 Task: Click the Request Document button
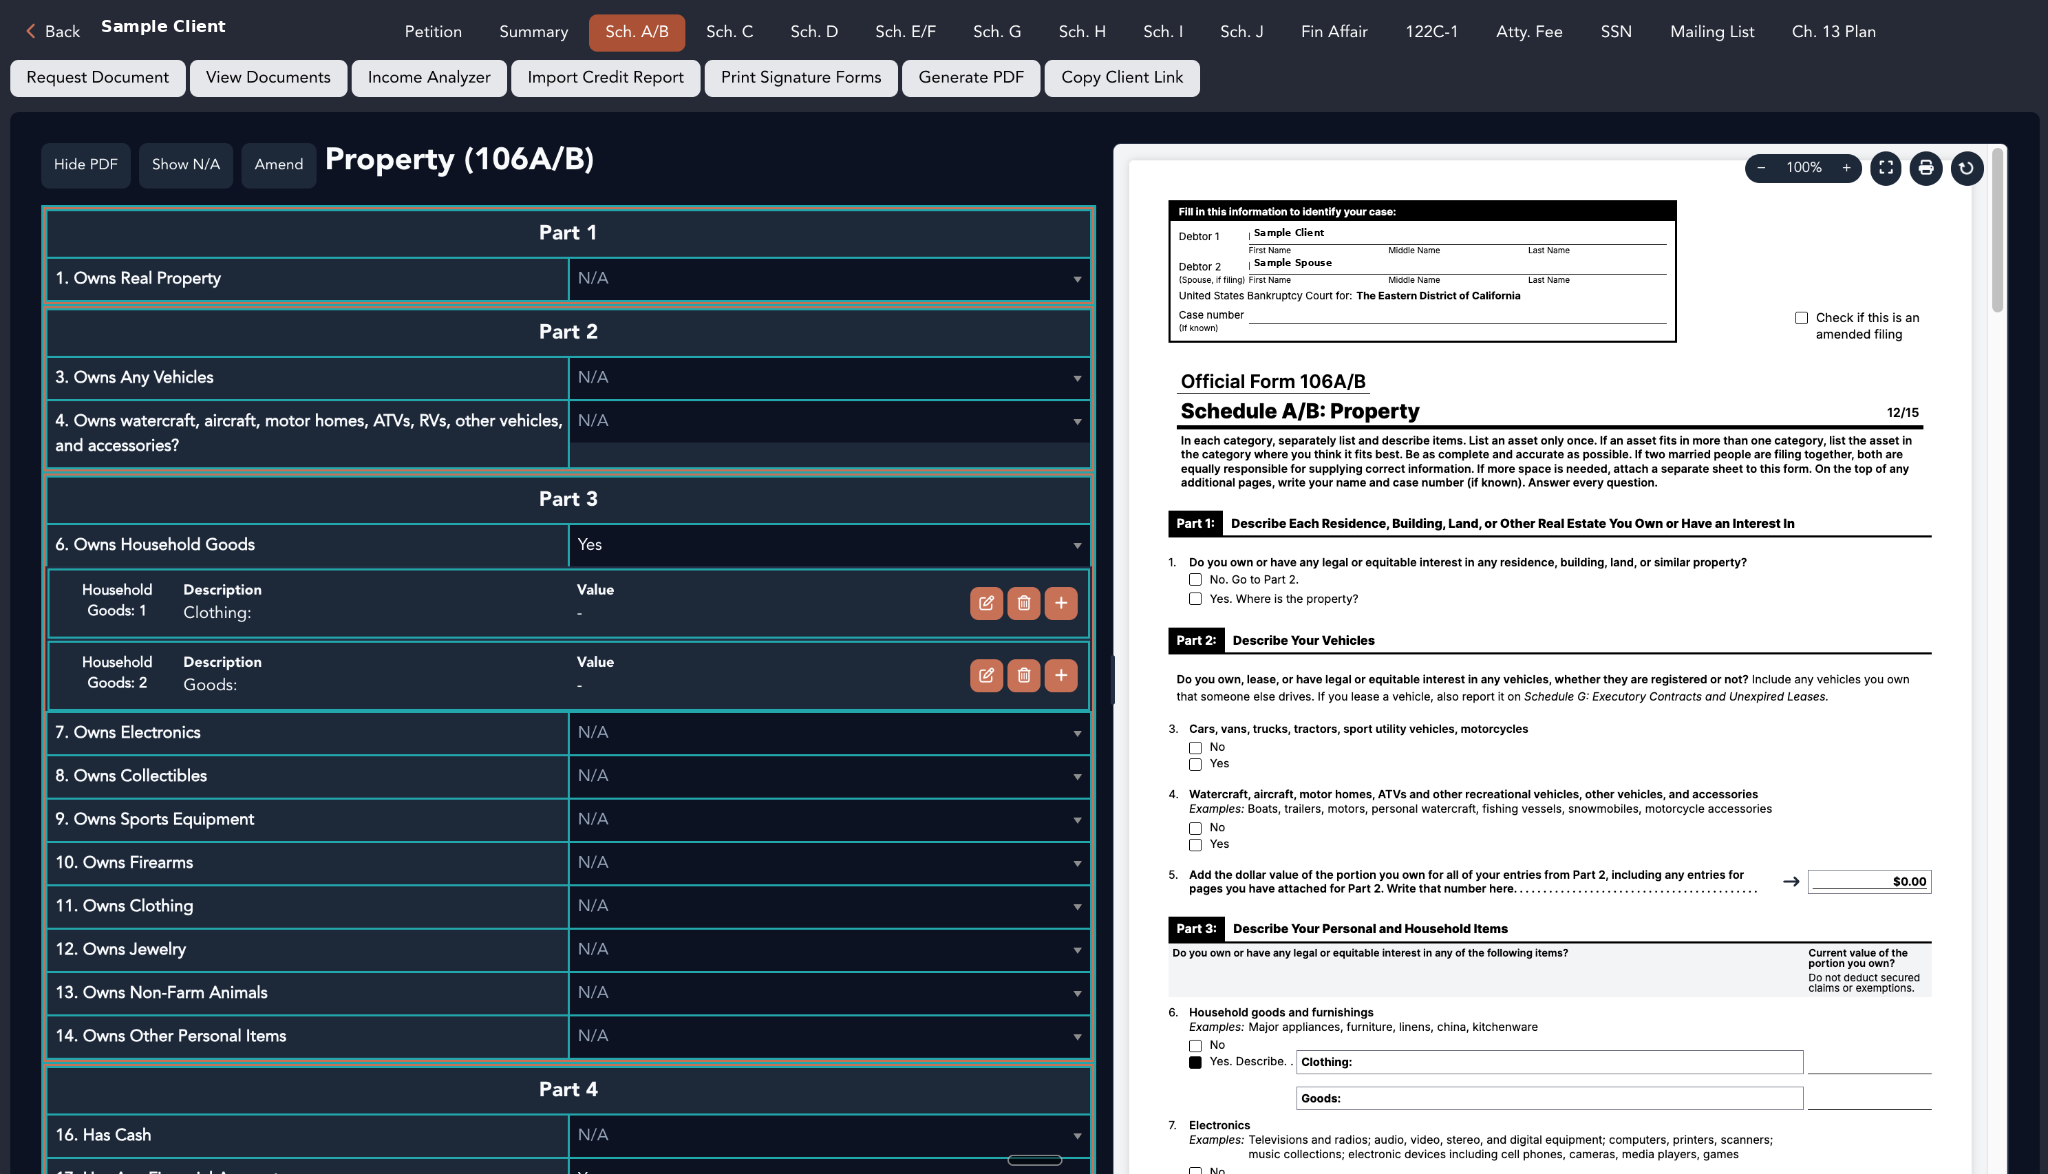(98, 78)
